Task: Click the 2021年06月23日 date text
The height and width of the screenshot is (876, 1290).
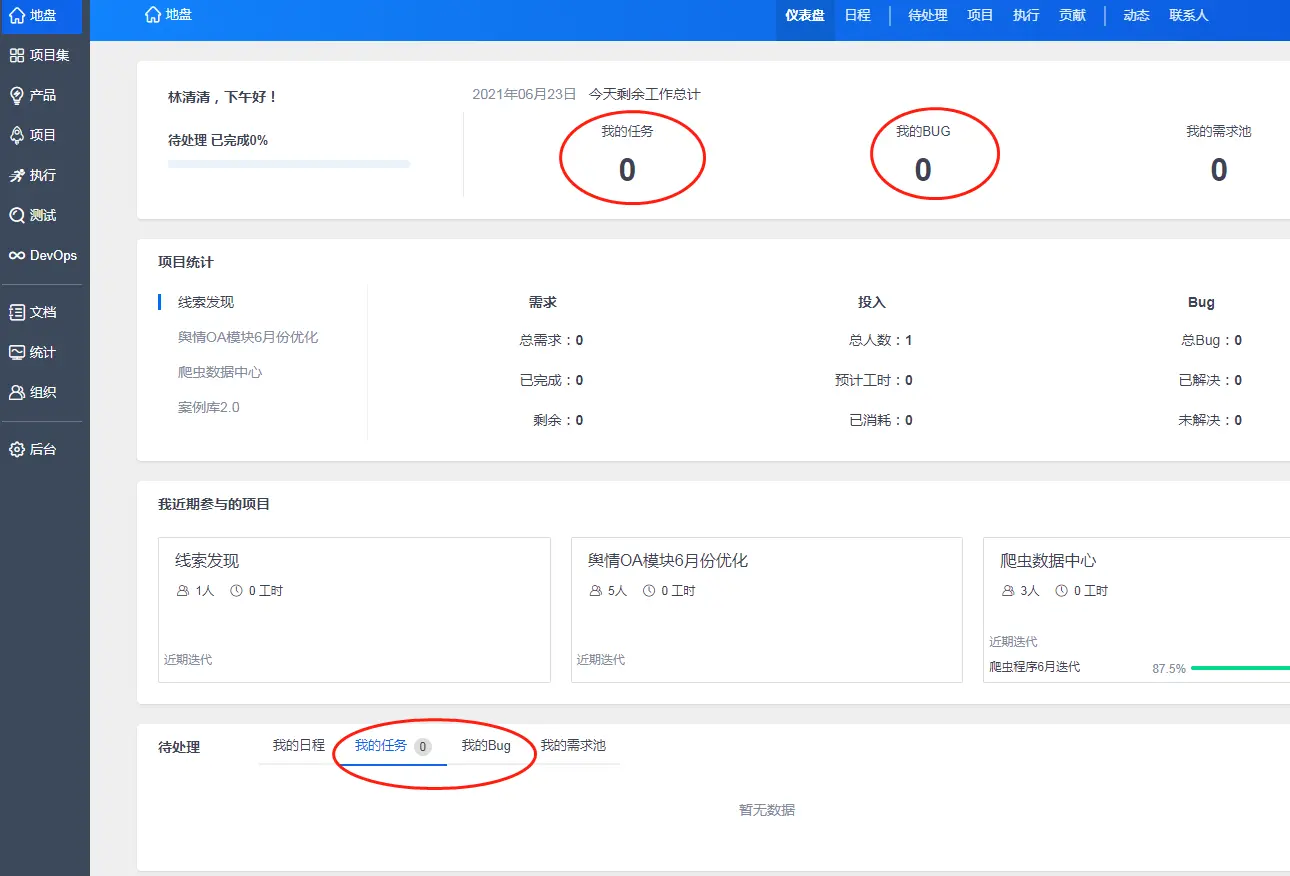Action: point(524,94)
